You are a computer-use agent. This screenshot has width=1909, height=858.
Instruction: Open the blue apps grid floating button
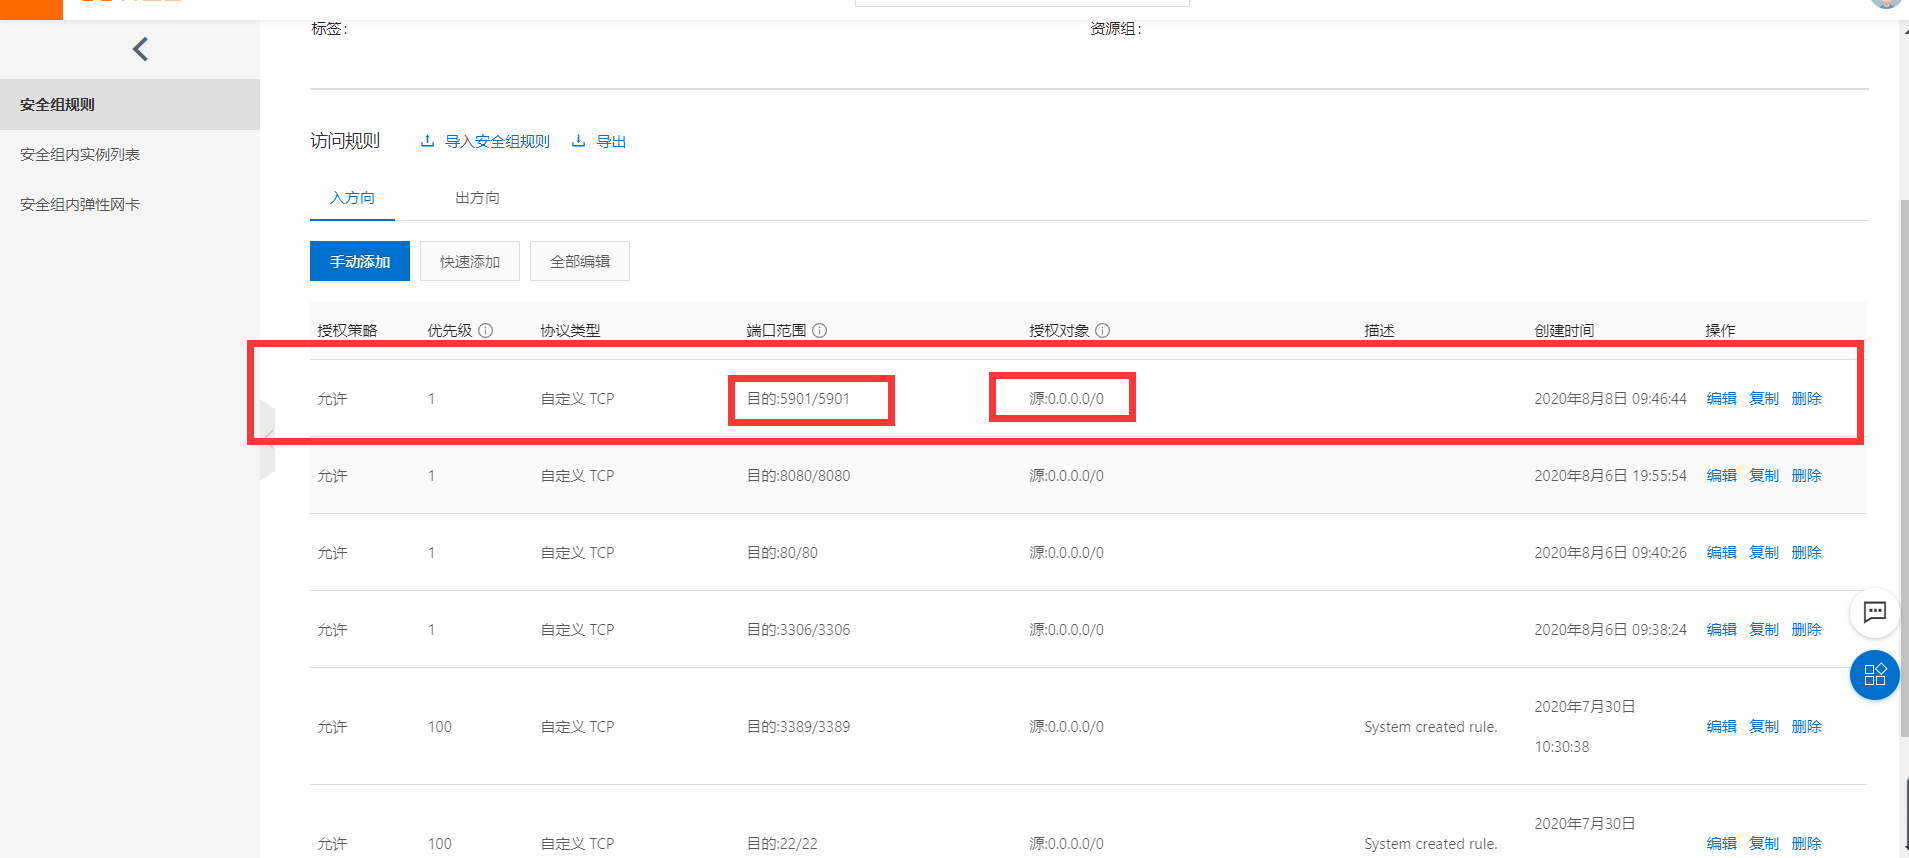pos(1874,675)
